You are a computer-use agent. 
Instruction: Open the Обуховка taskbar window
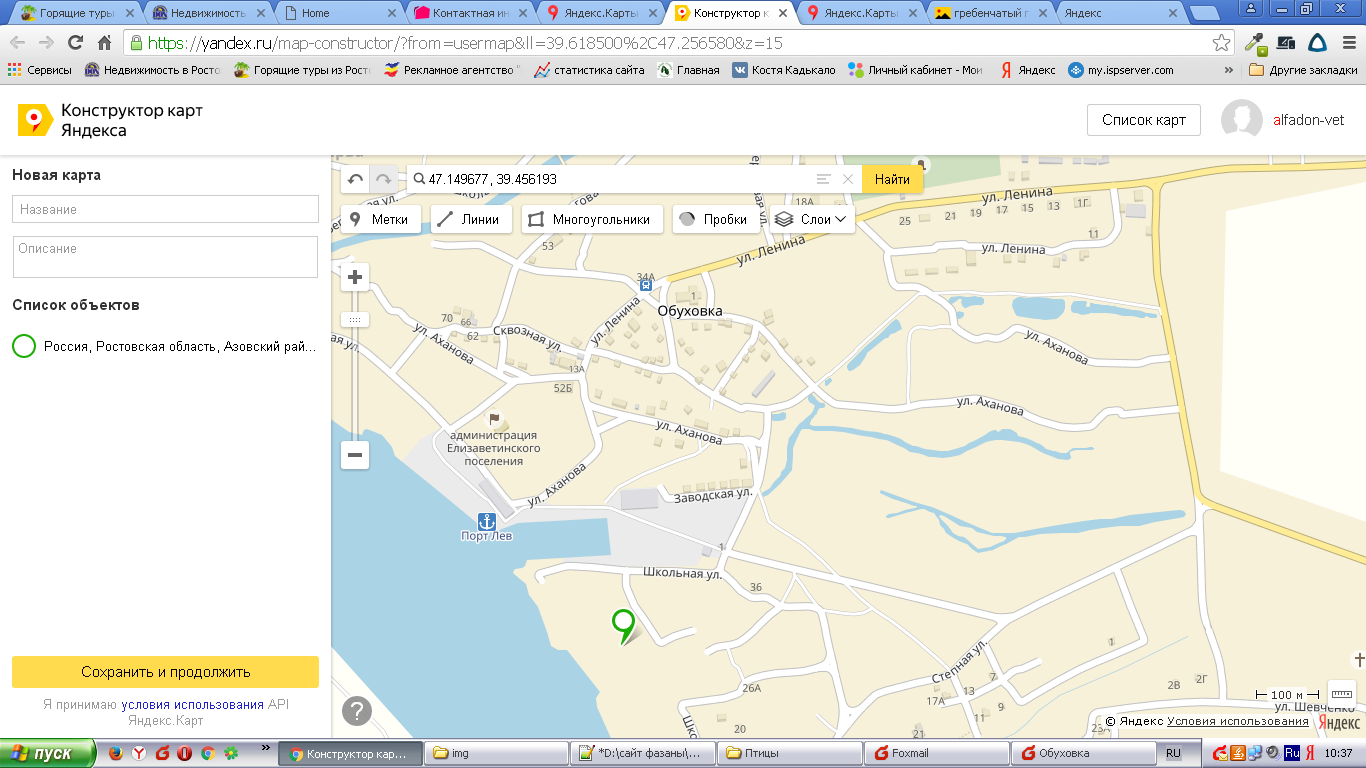coord(1078,753)
